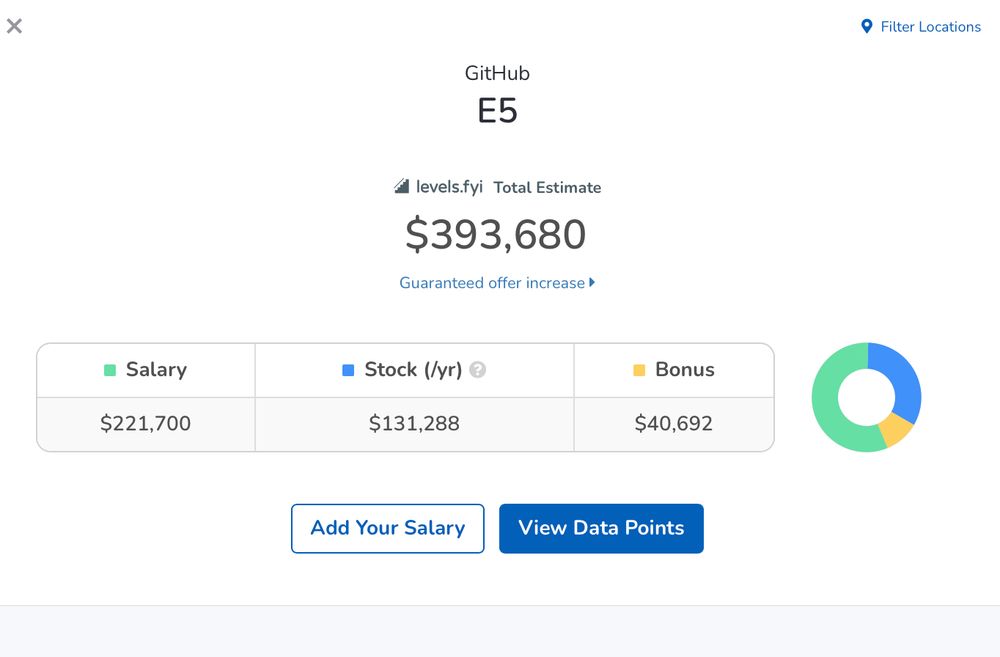Click the Add Your Salary button
This screenshot has width=1000, height=657.
point(388,528)
